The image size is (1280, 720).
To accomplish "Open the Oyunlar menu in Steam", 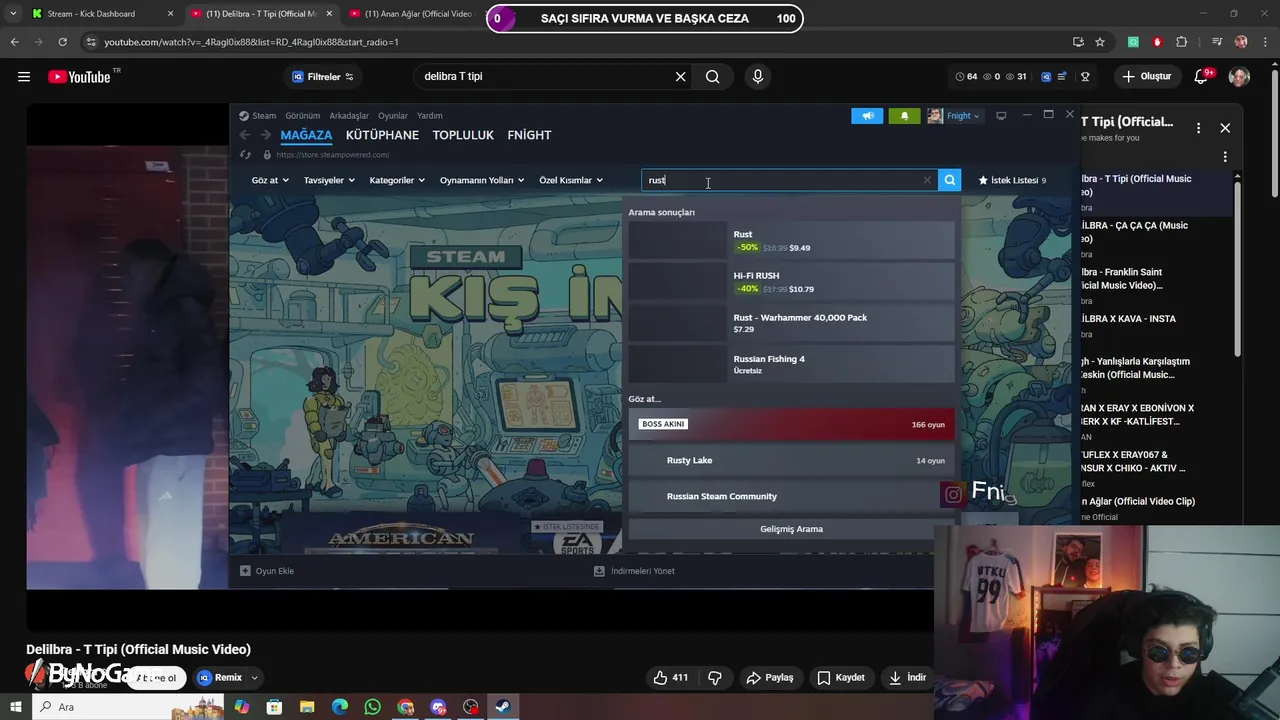I will pos(393,116).
